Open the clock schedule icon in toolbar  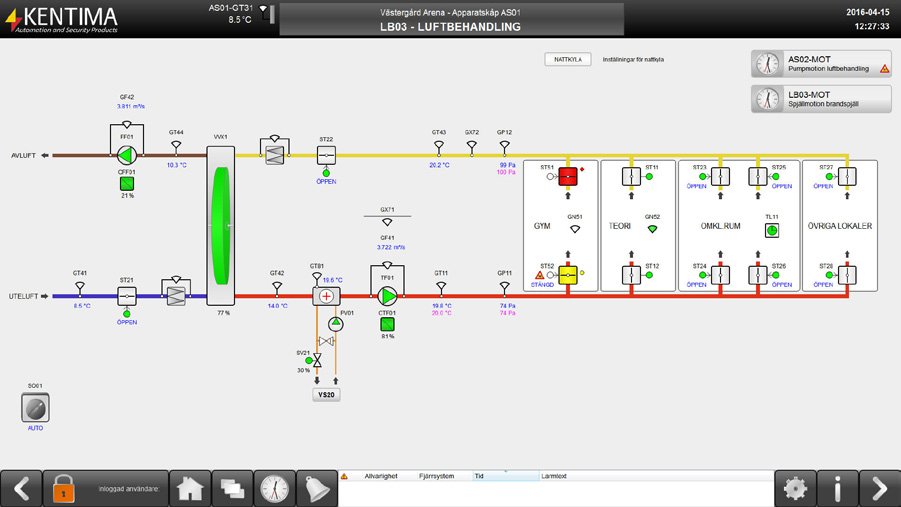pos(275,489)
